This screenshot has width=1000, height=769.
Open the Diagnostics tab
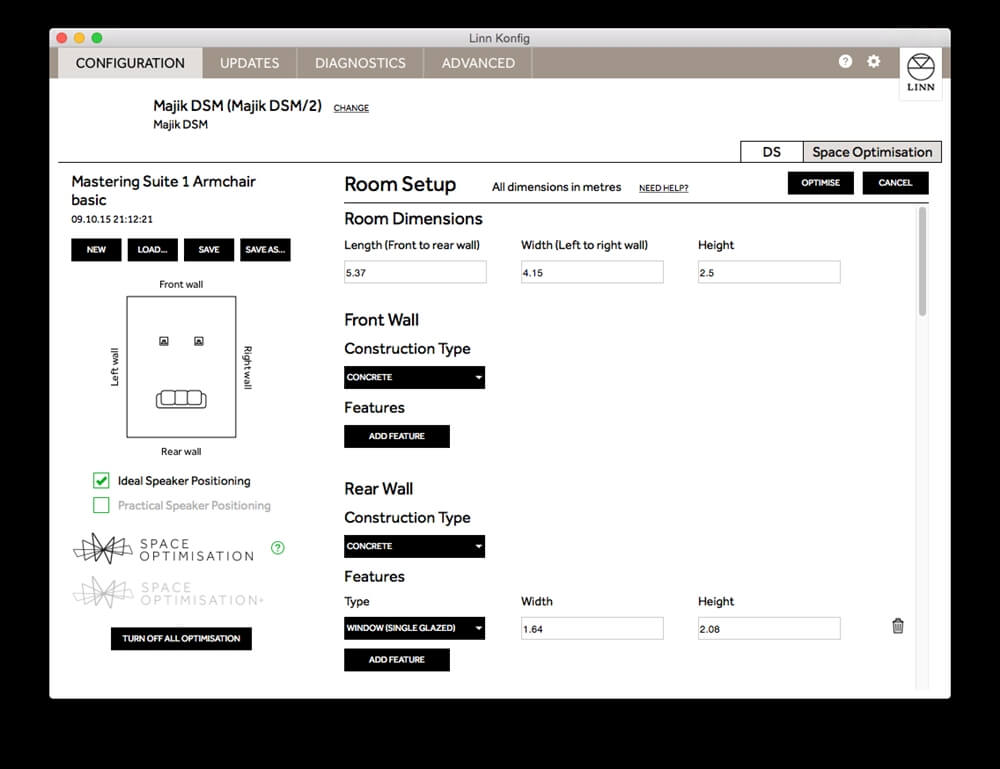(x=360, y=63)
